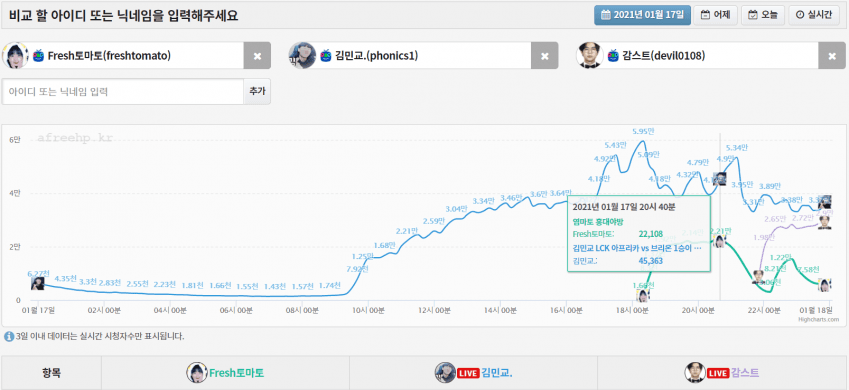Click the info icon beside the 3일 이내 notice
The image size is (849, 390).
(x=9, y=336)
